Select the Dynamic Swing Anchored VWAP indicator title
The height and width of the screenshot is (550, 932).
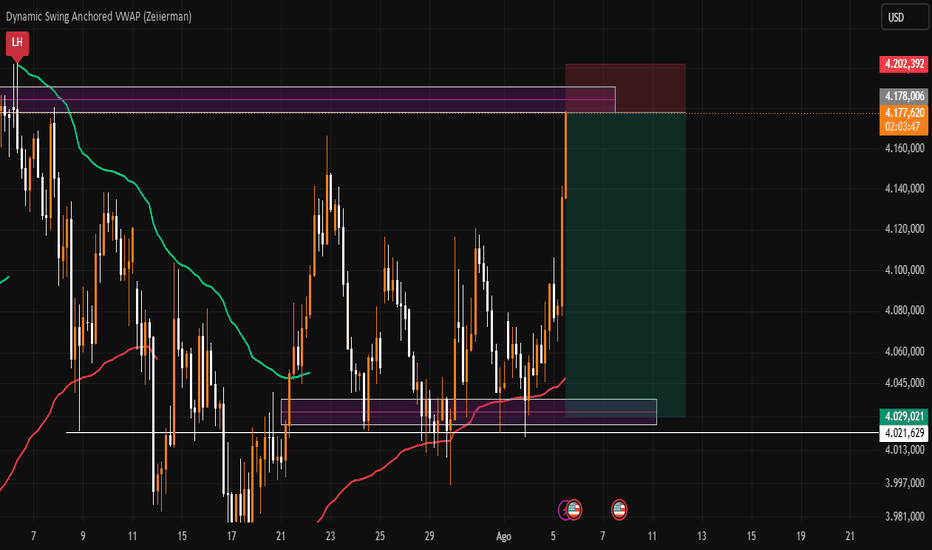(x=99, y=17)
